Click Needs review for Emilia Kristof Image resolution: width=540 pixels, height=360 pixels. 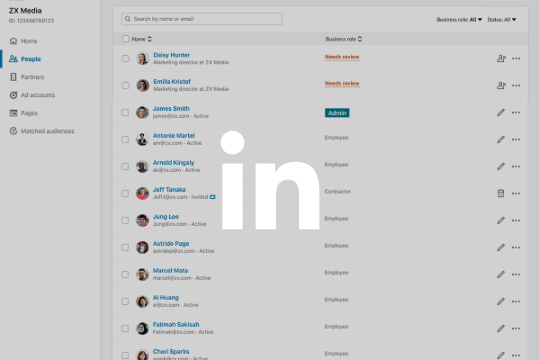(x=342, y=84)
